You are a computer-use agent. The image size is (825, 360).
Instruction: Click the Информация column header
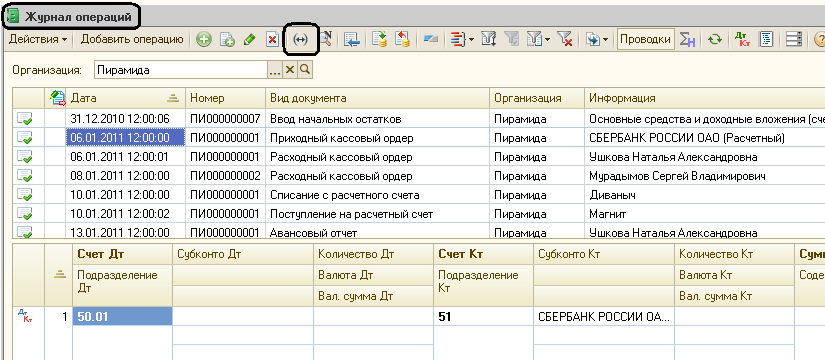point(705,98)
